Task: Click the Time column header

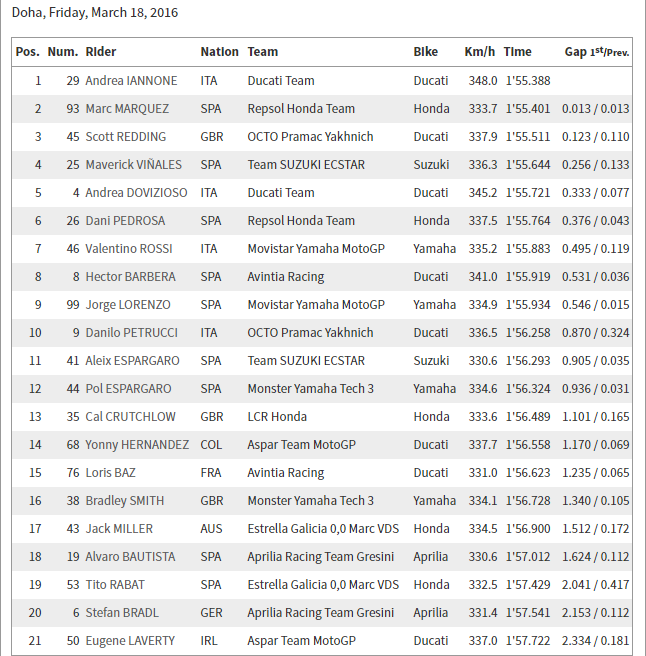Action: [518, 52]
